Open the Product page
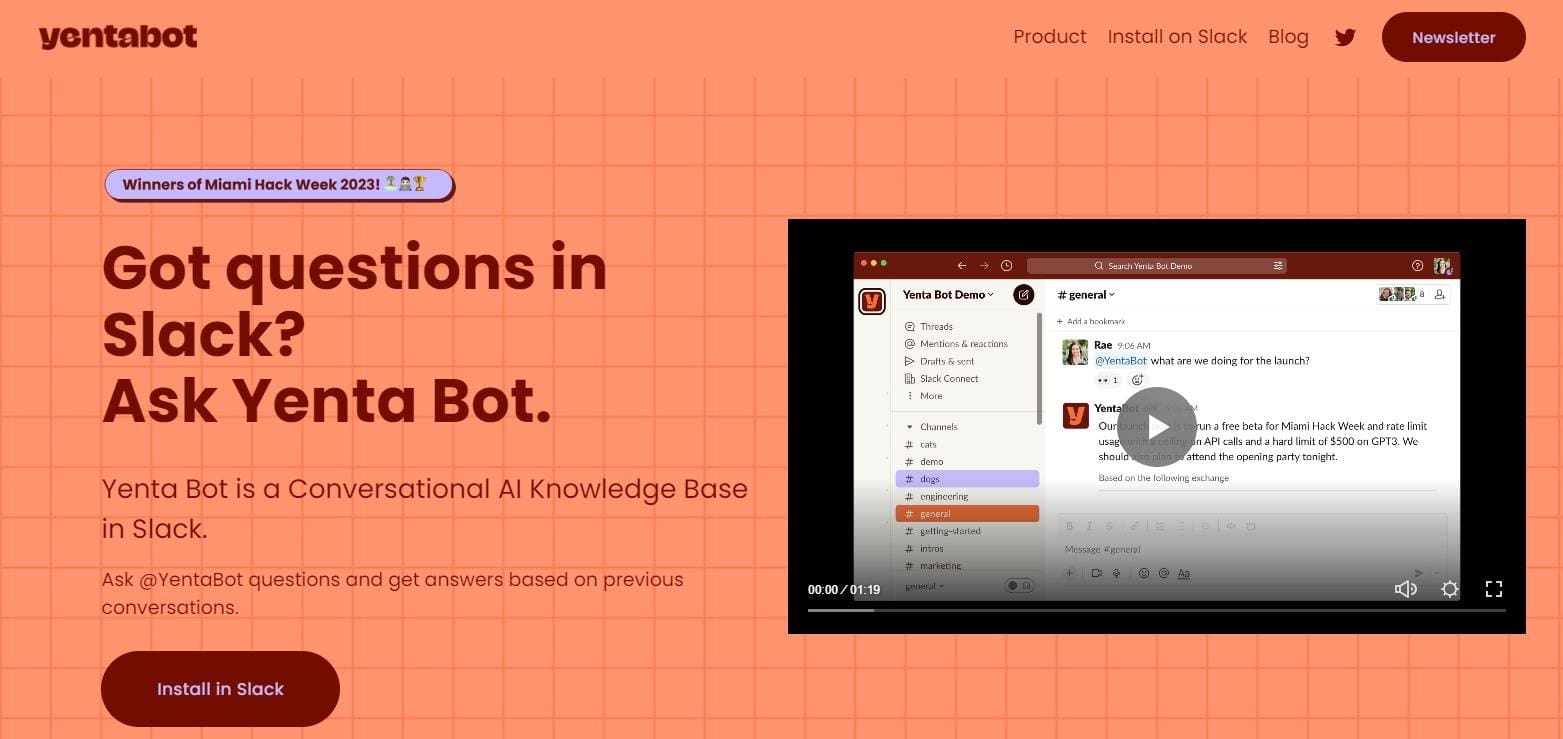Viewport: 1563px width, 739px height. click(1049, 37)
